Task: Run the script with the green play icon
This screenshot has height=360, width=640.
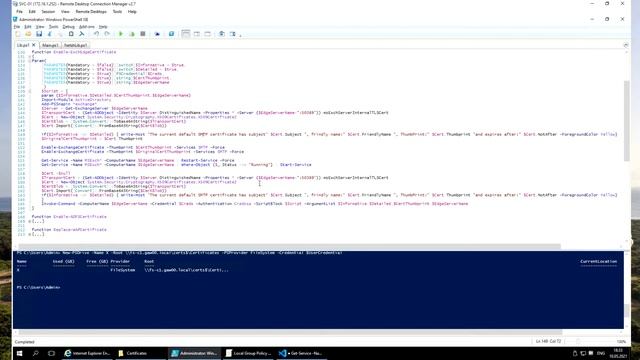Action: (x=121, y=34)
